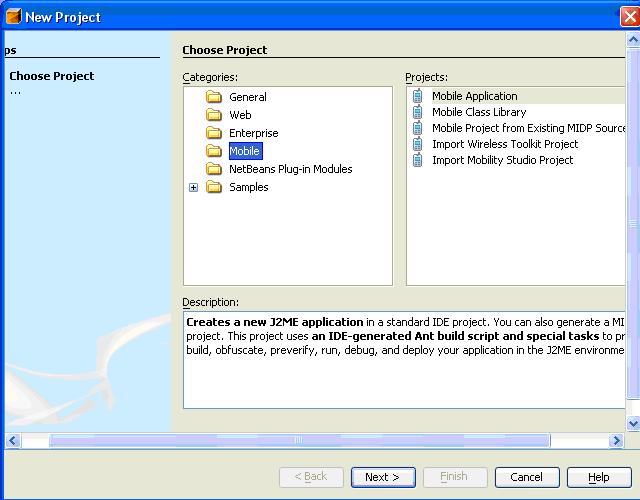Select the Enterprise category label
The height and width of the screenshot is (500, 640).
[253, 133]
